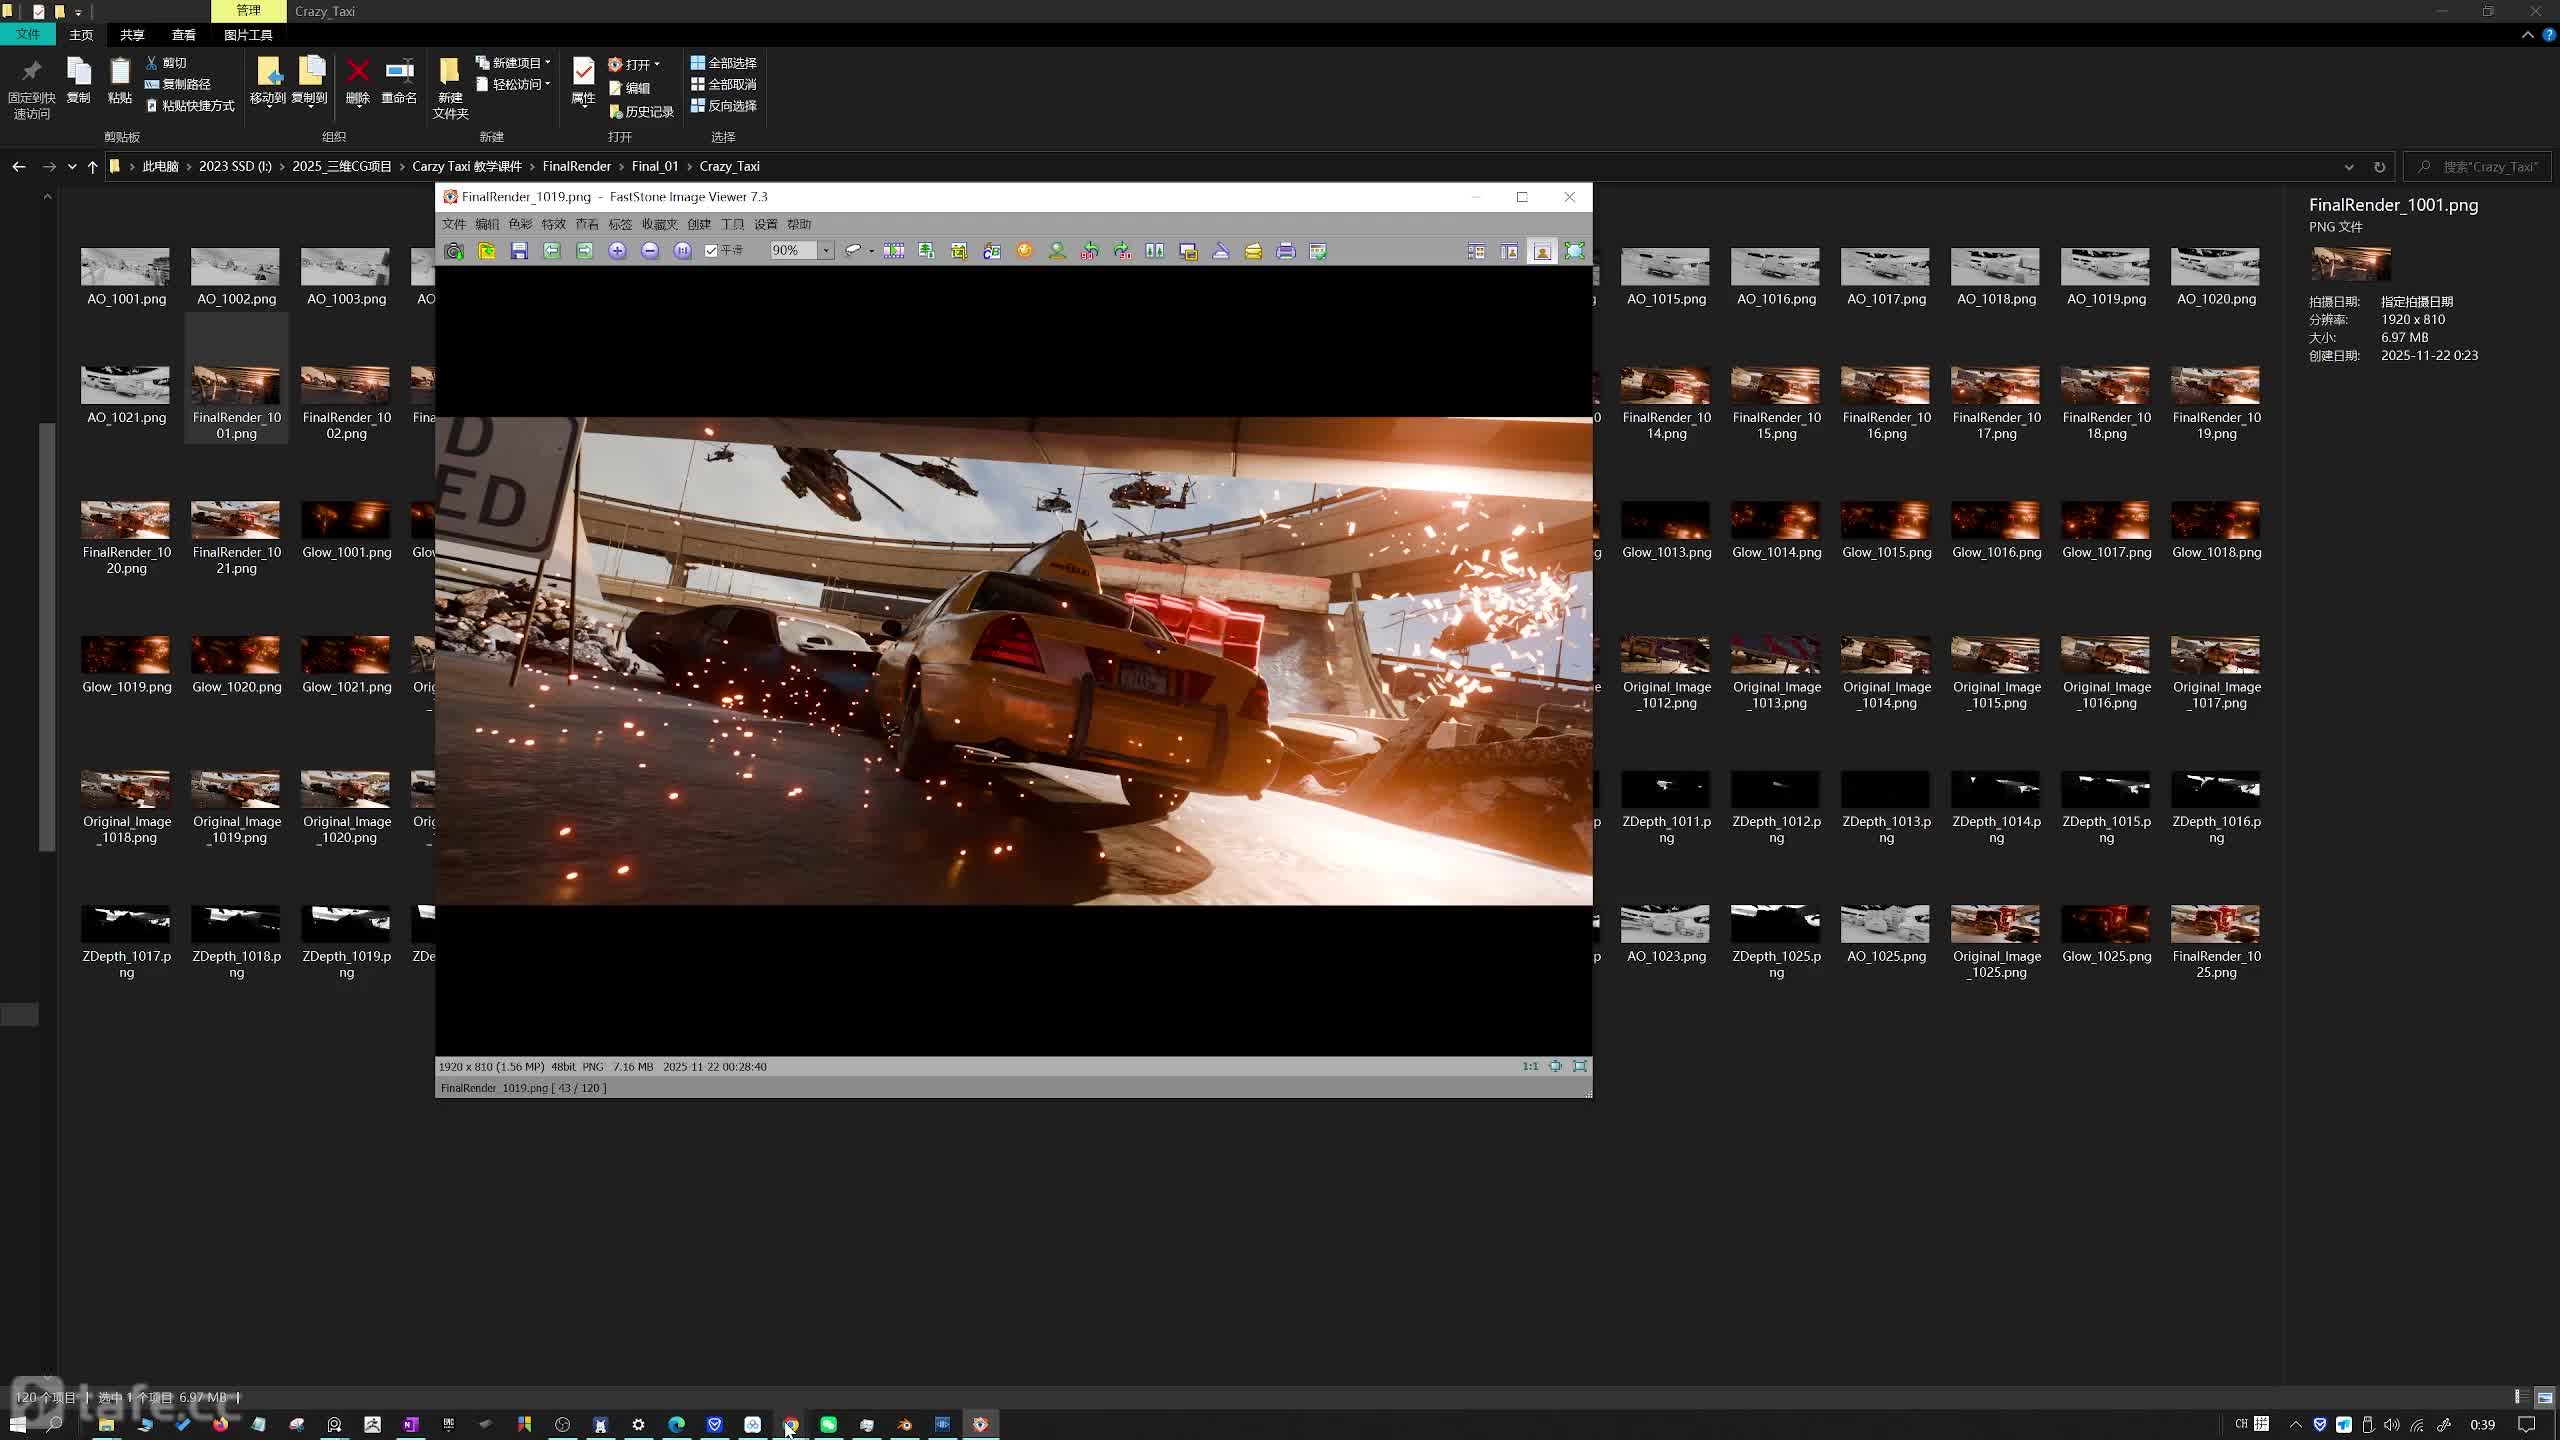Go to next image with green arrow
The image size is (2560, 1440).
tap(585, 251)
